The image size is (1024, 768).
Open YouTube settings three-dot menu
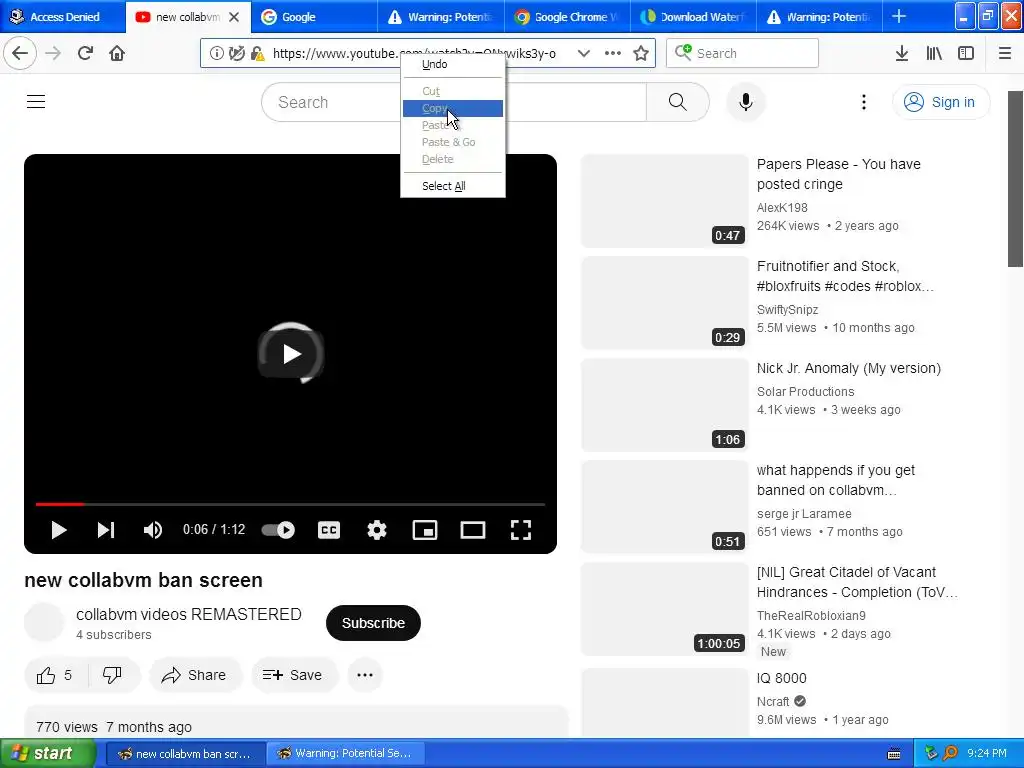coord(864,102)
